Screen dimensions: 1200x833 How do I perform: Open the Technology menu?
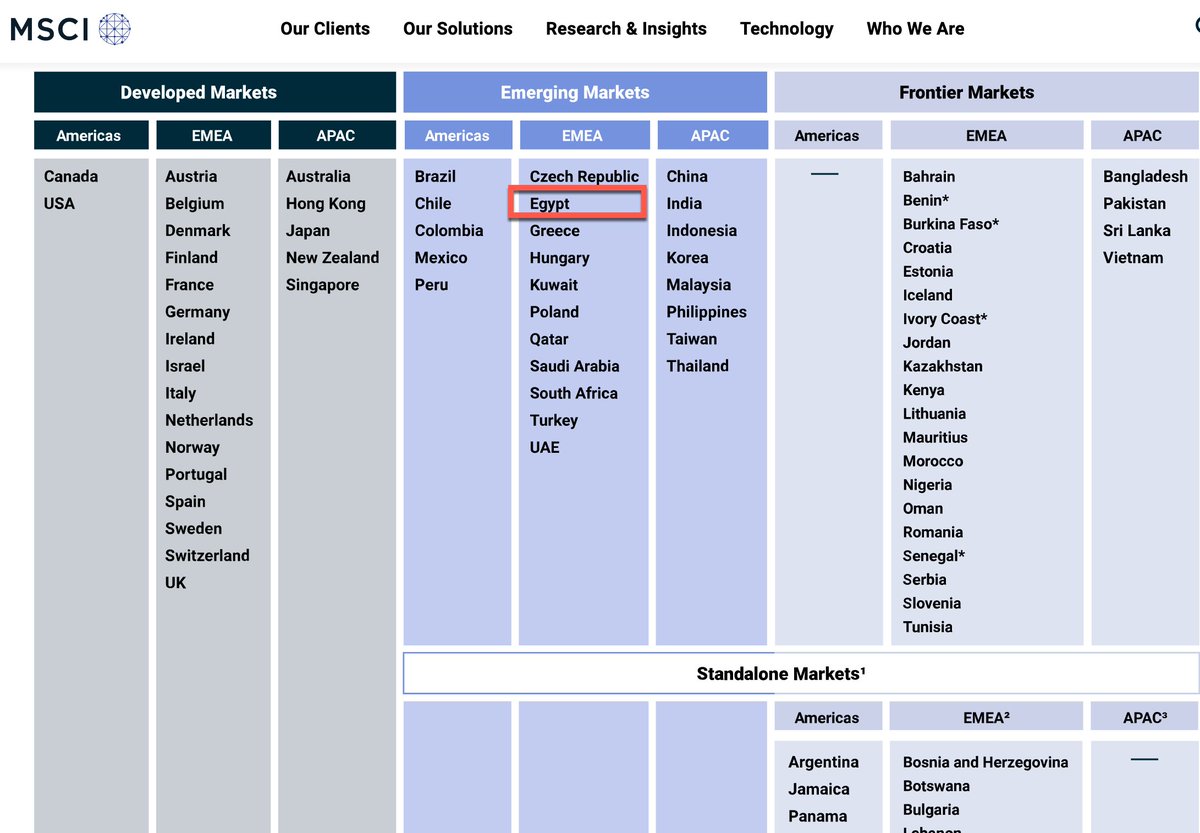(x=787, y=29)
